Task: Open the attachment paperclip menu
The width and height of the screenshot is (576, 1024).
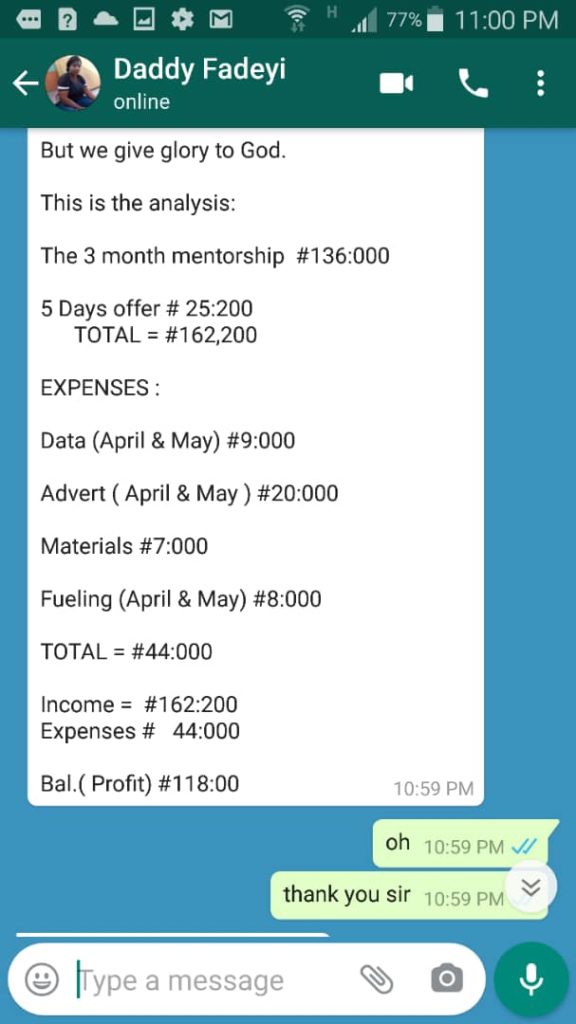Action: tap(377, 980)
